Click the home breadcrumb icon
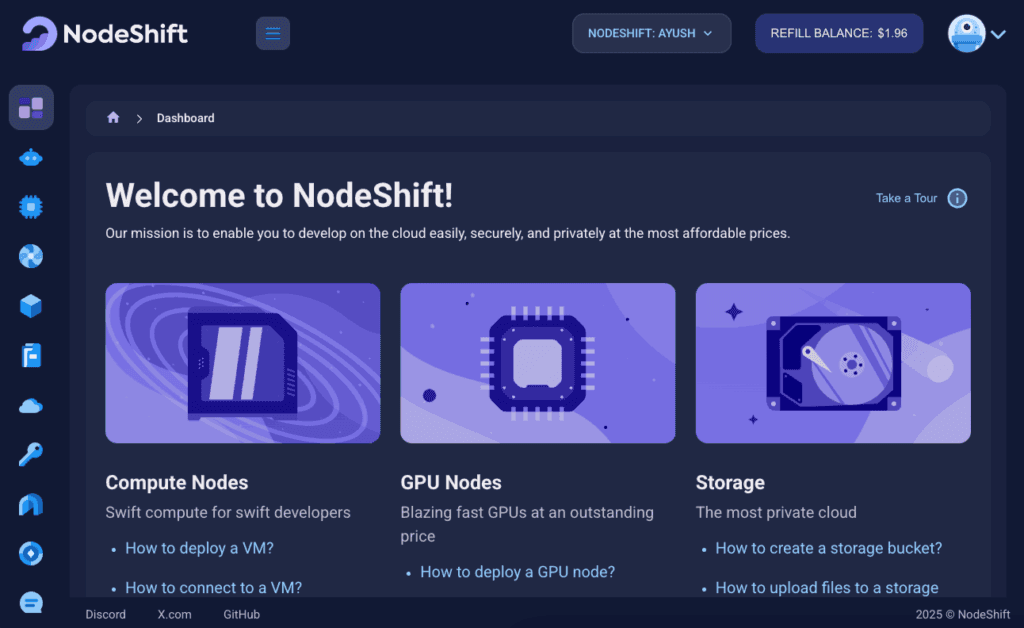 [x=113, y=118]
